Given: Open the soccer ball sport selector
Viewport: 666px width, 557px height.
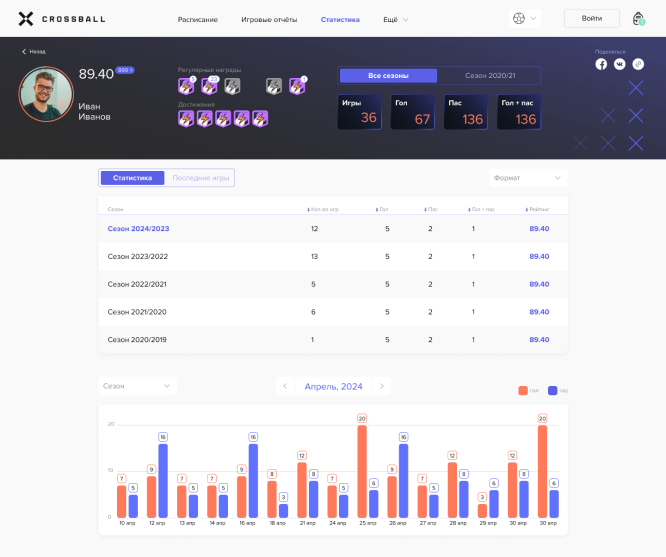Looking at the screenshot, I should point(524,18).
